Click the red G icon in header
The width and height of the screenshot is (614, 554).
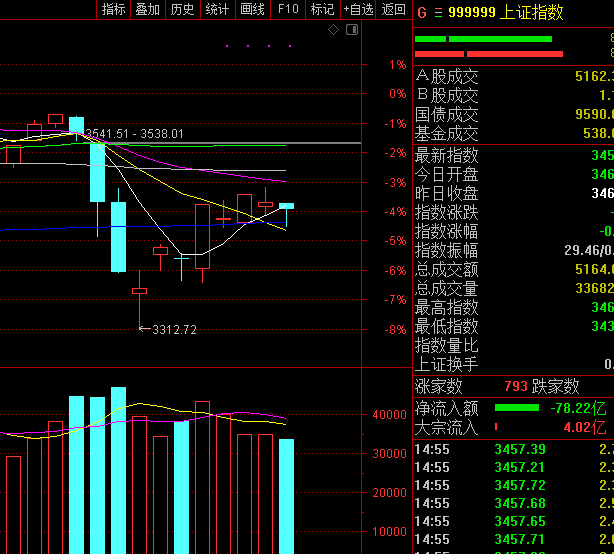click(x=422, y=13)
